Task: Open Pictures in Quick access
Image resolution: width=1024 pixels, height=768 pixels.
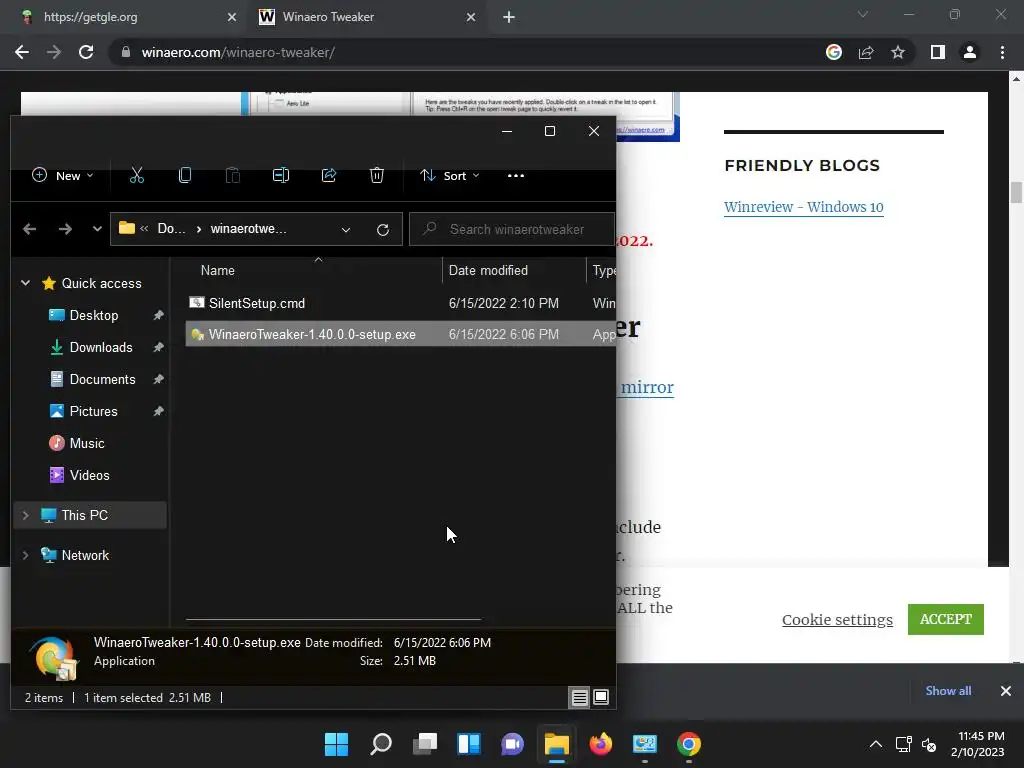Action: 93,411
